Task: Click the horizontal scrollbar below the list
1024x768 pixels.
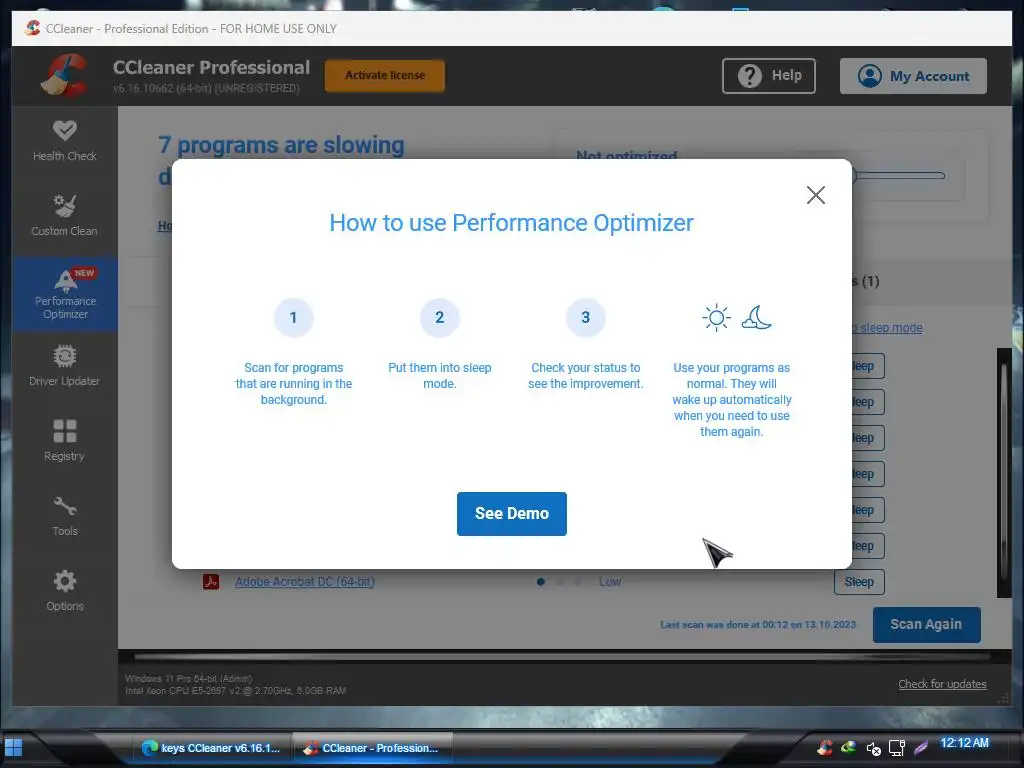Action: point(563,656)
